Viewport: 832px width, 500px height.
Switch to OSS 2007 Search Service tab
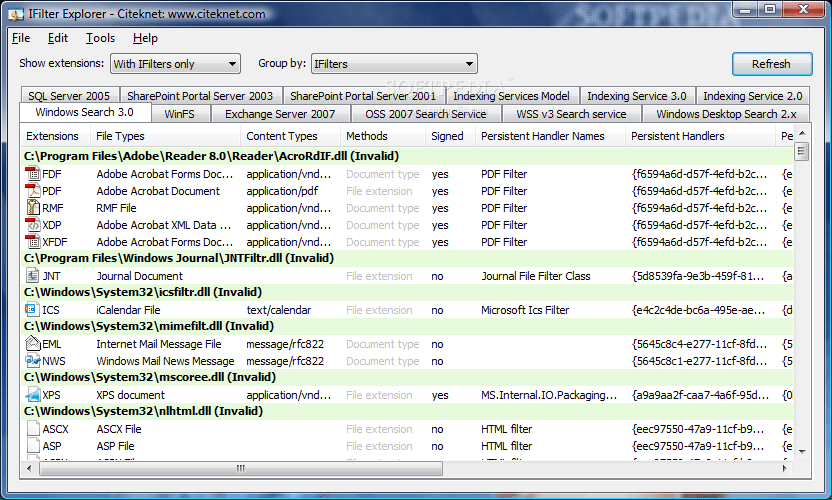coord(426,114)
